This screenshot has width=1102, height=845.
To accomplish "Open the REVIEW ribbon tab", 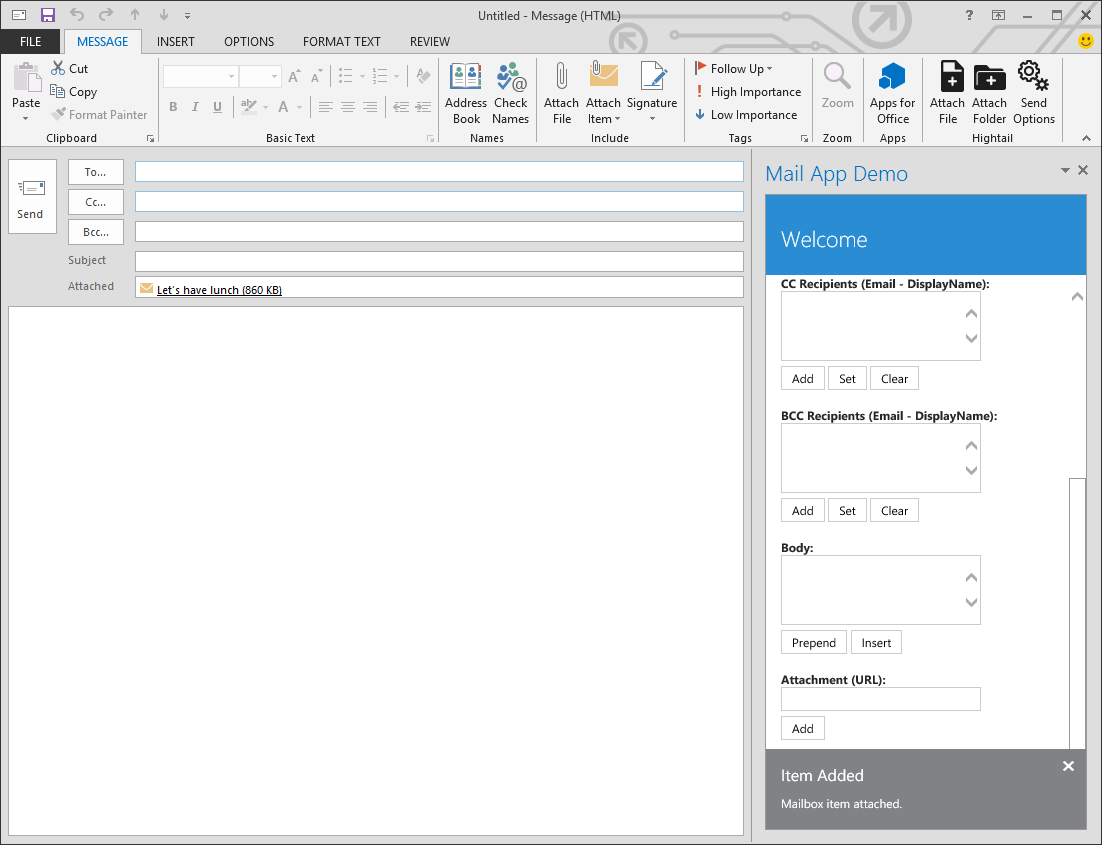I will 429,41.
